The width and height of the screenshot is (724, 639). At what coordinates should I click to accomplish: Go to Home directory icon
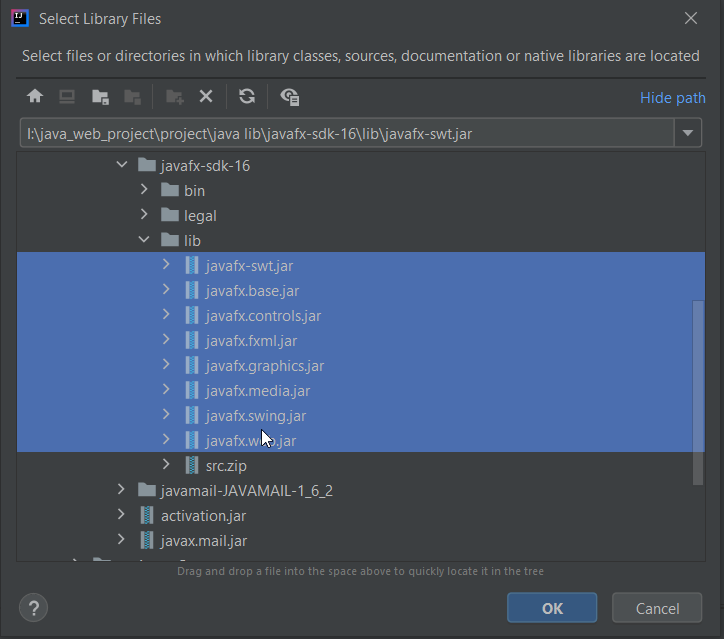35,96
